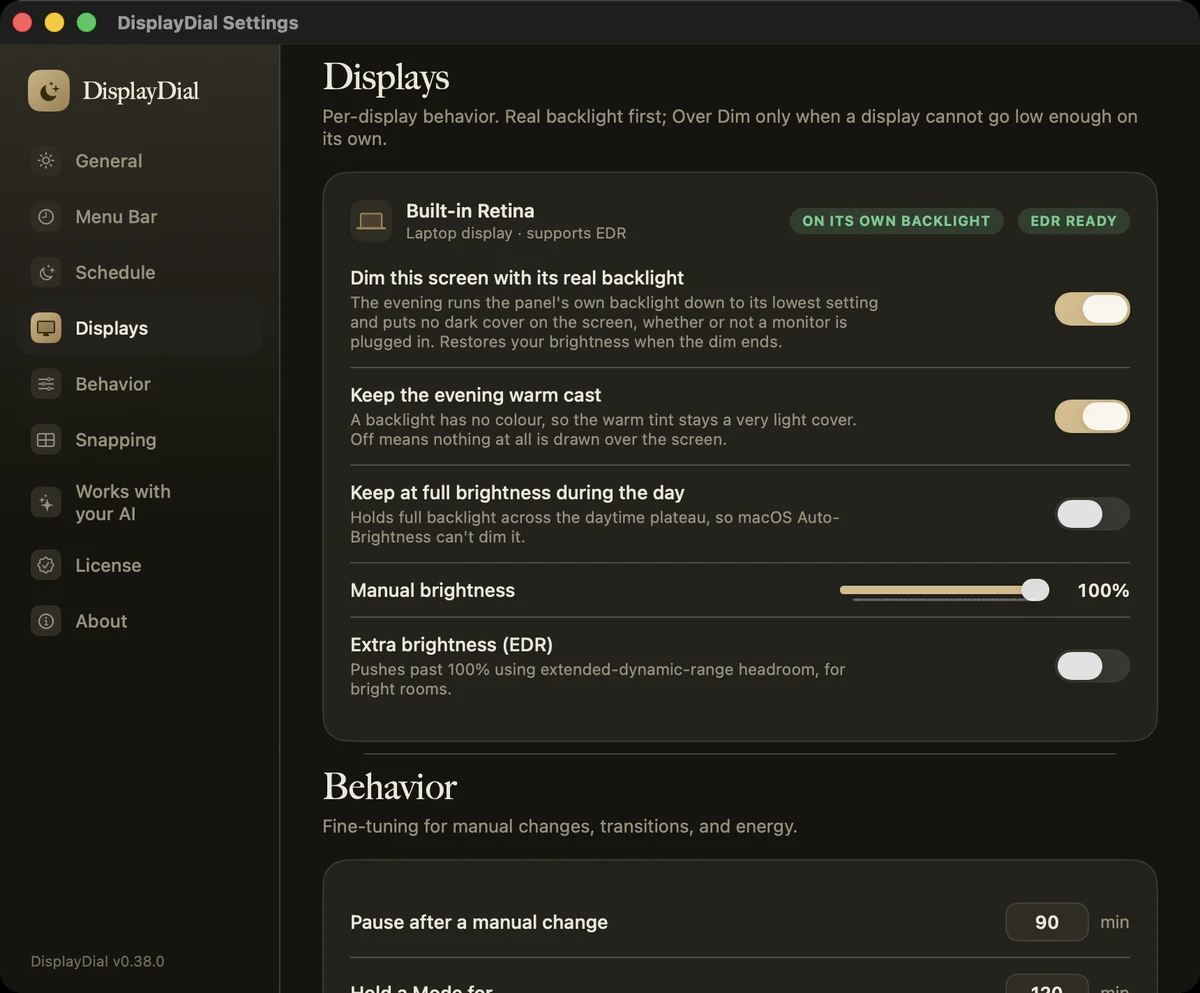Click the EDR READY badge
Viewport: 1200px width, 993px height.
[x=1073, y=221]
